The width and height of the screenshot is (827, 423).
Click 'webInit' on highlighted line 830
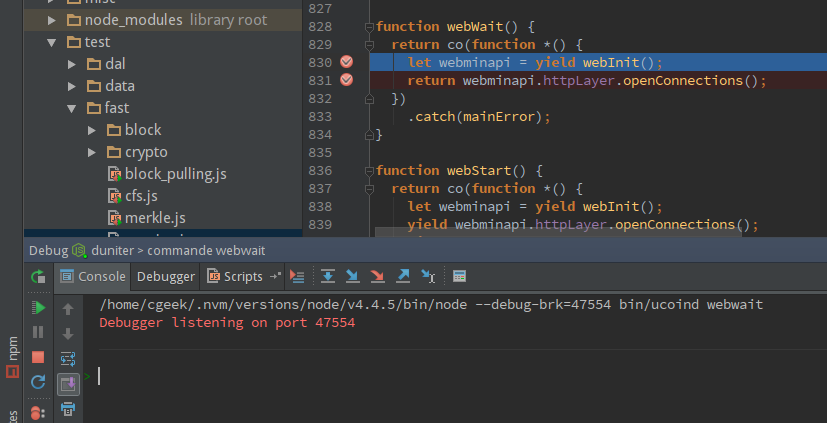click(611, 63)
